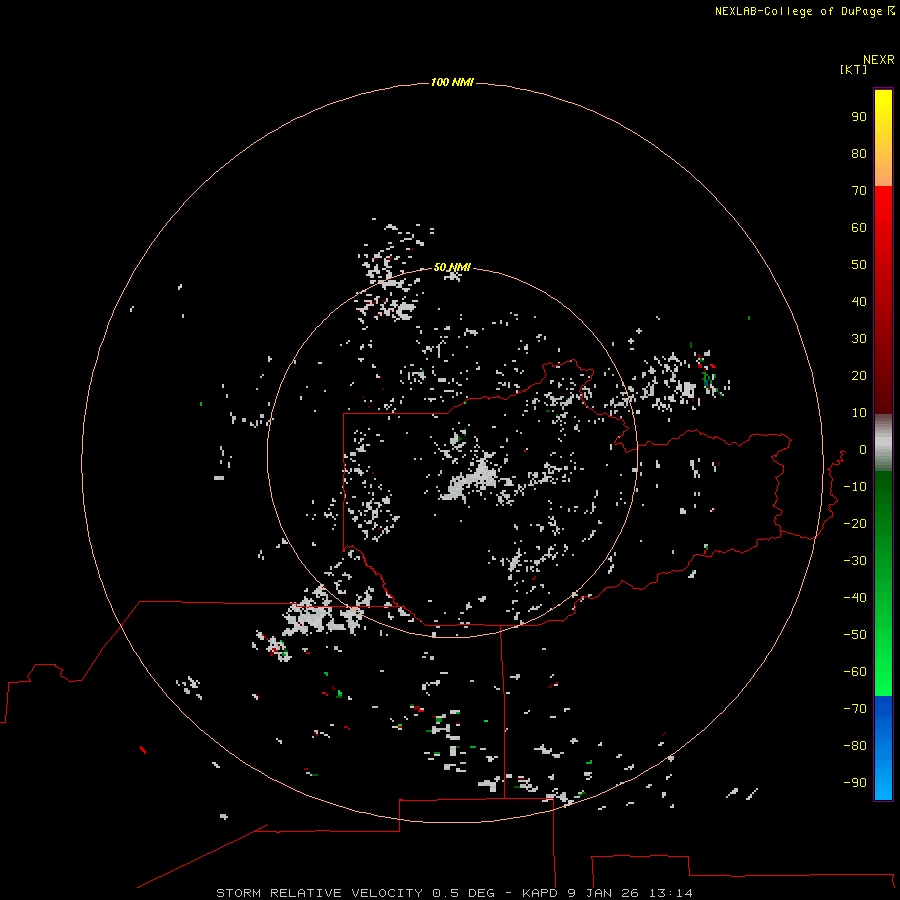The height and width of the screenshot is (900, 900).
Task: Click the green segment of the velocity color bar
Action: coord(883,584)
